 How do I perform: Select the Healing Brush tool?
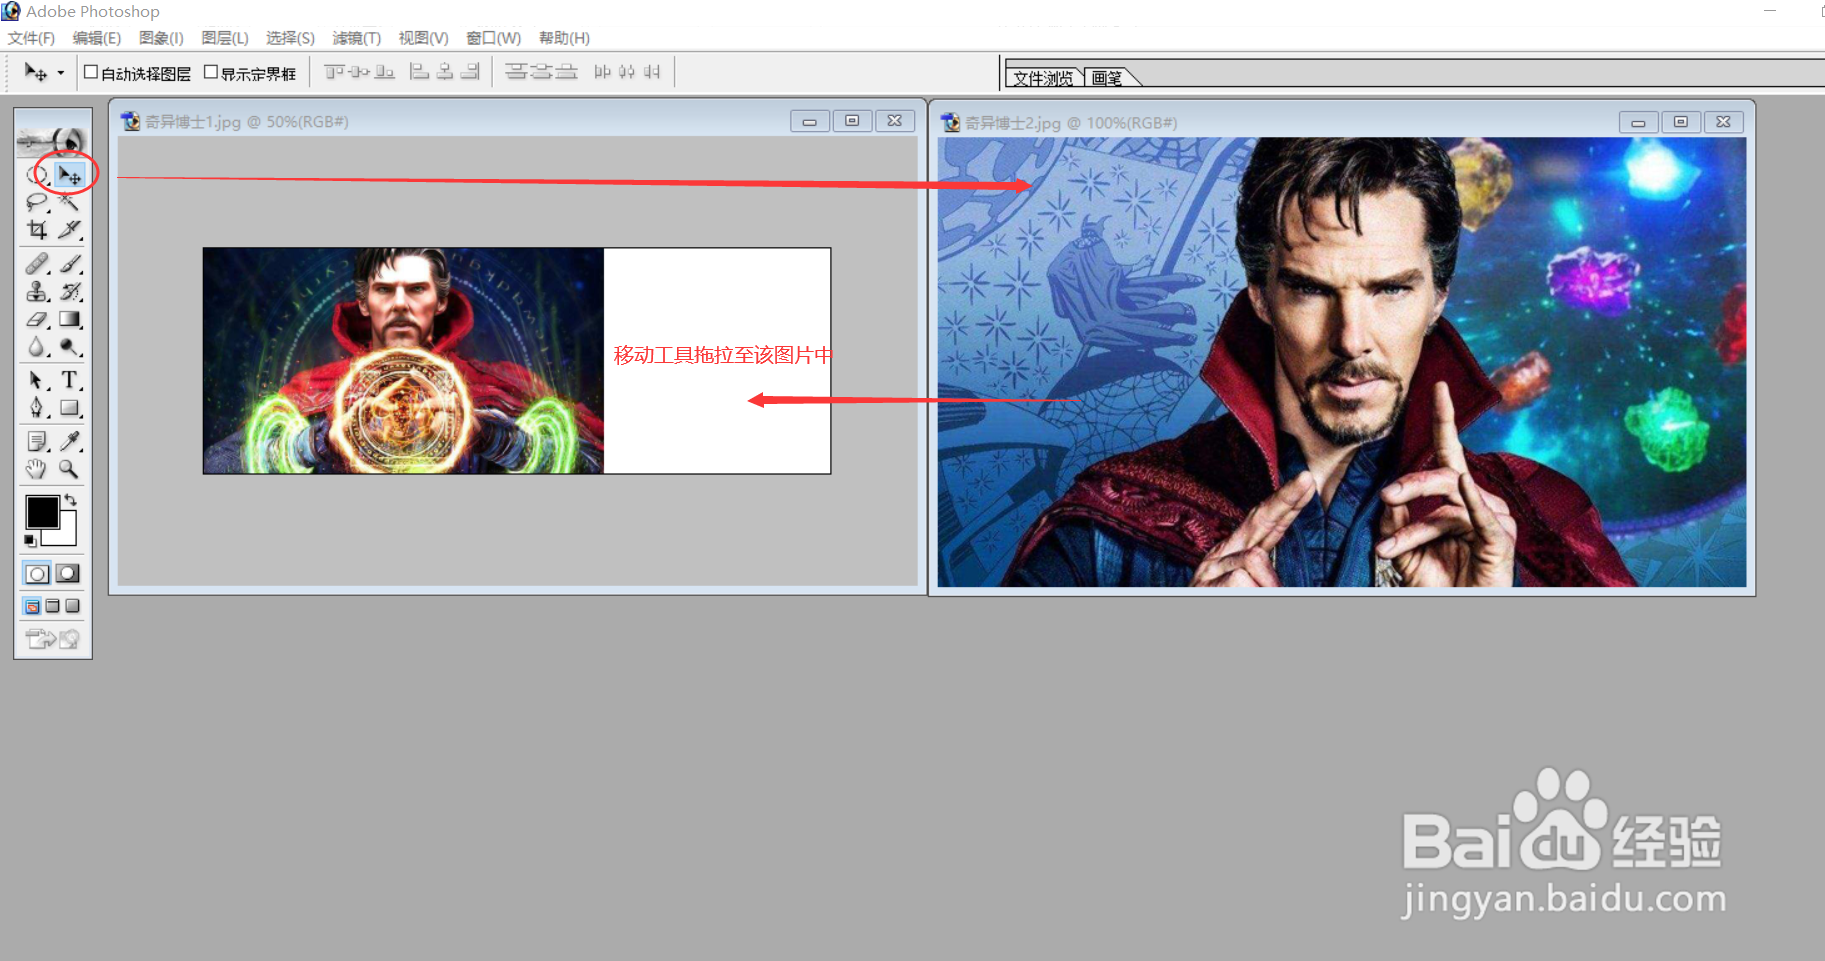coord(38,264)
